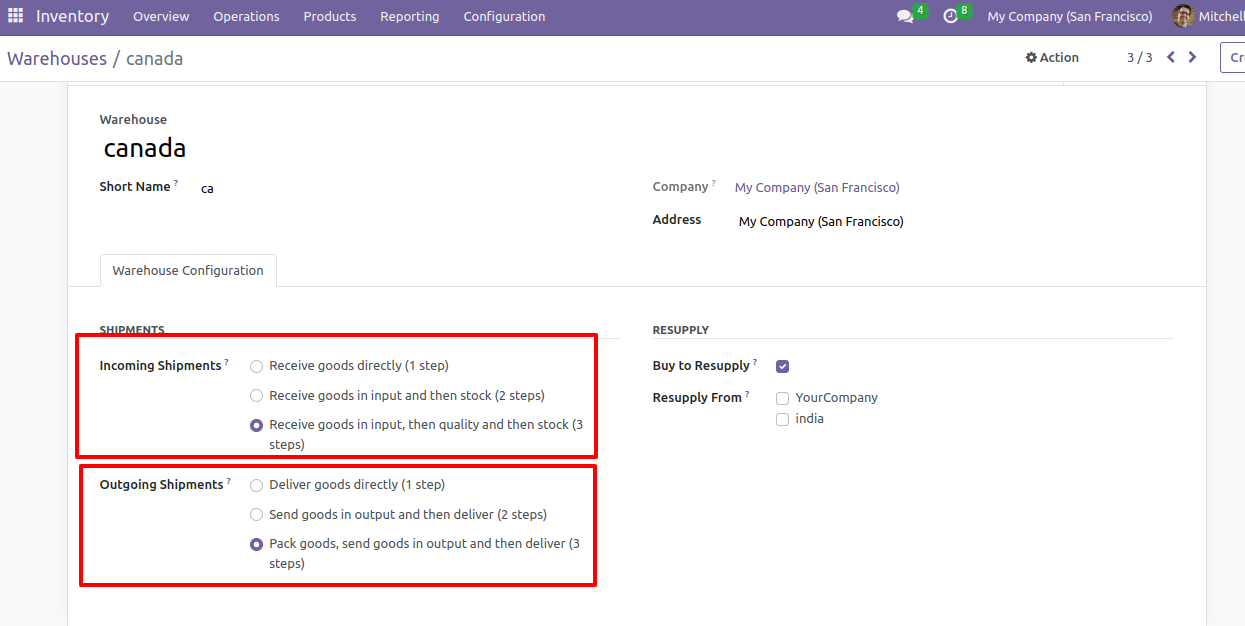
Task: Click the Outgoing Shipments label
Action: (x=161, y=485)
